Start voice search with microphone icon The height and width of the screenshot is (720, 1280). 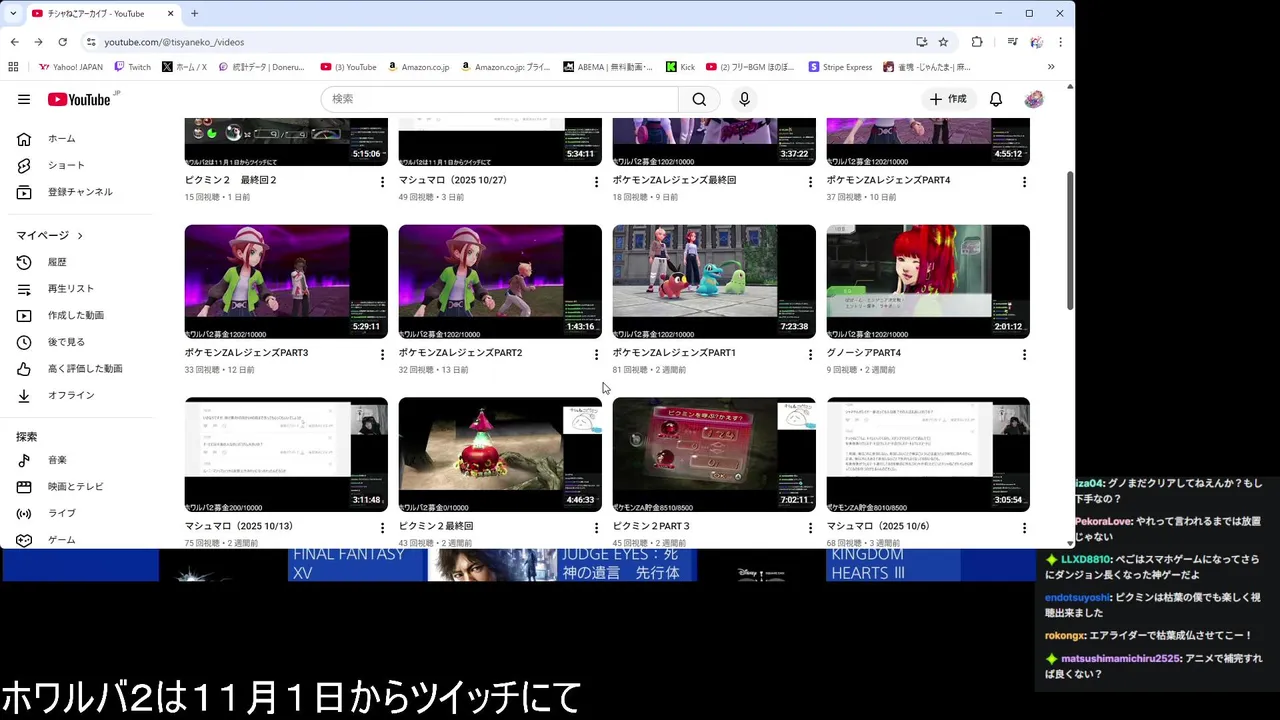pos(744,99)
